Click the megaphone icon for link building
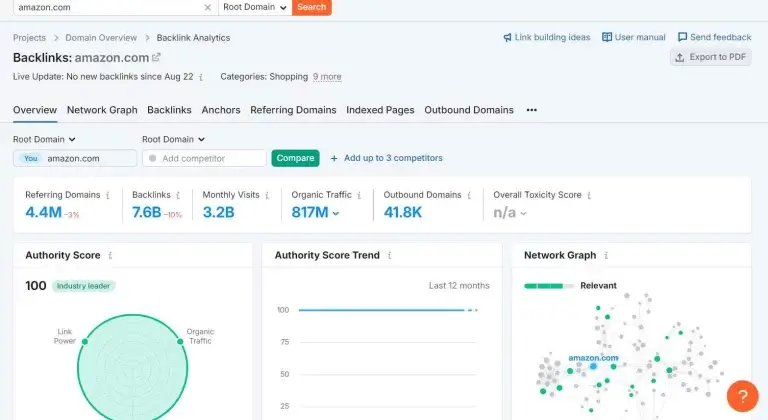This screenshot has height=420, width=768. coord(507,37)
